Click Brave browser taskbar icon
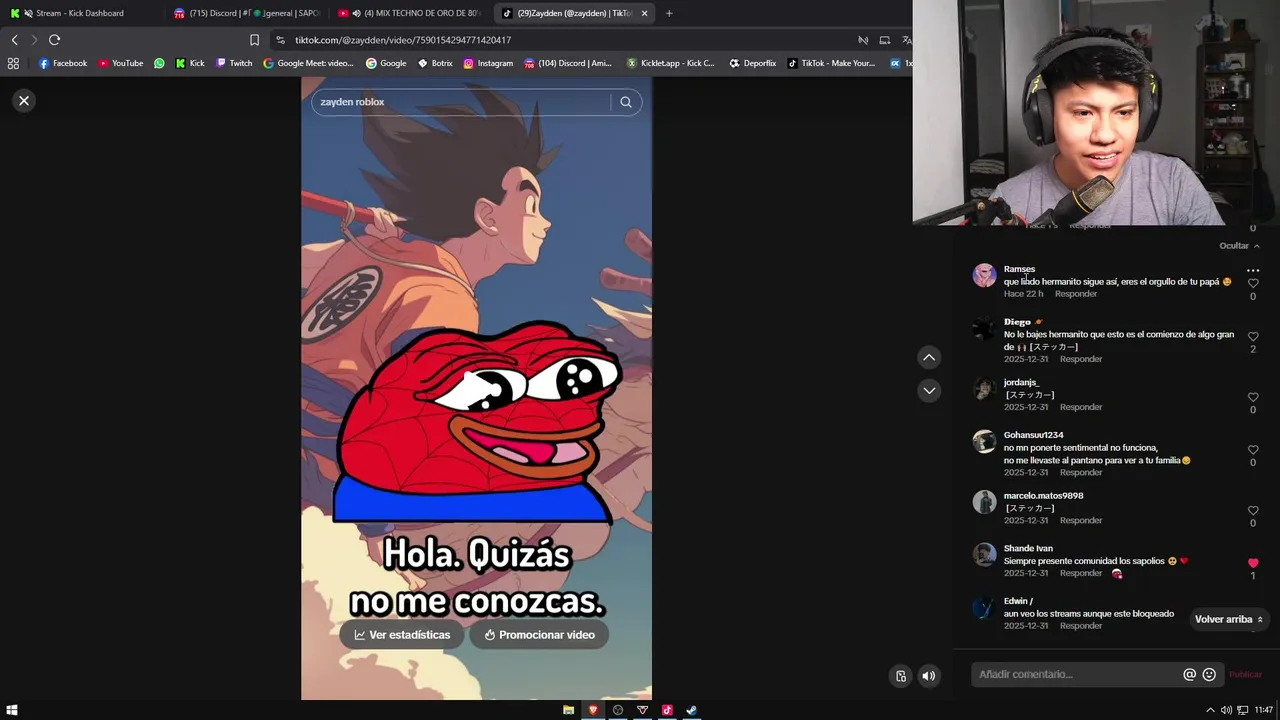Image resolution: width=1280 pixels, height=720 pixels. (x=593, y=710)
